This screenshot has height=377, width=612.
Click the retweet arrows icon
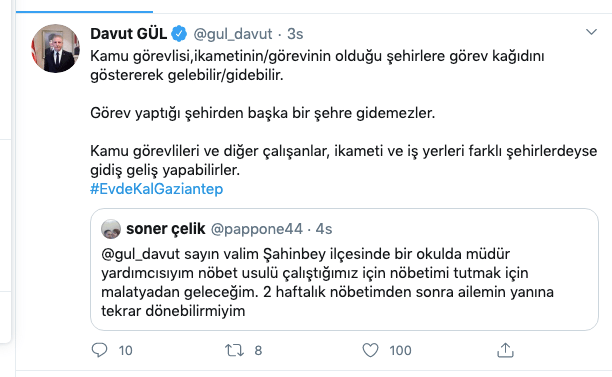point(234,350)
